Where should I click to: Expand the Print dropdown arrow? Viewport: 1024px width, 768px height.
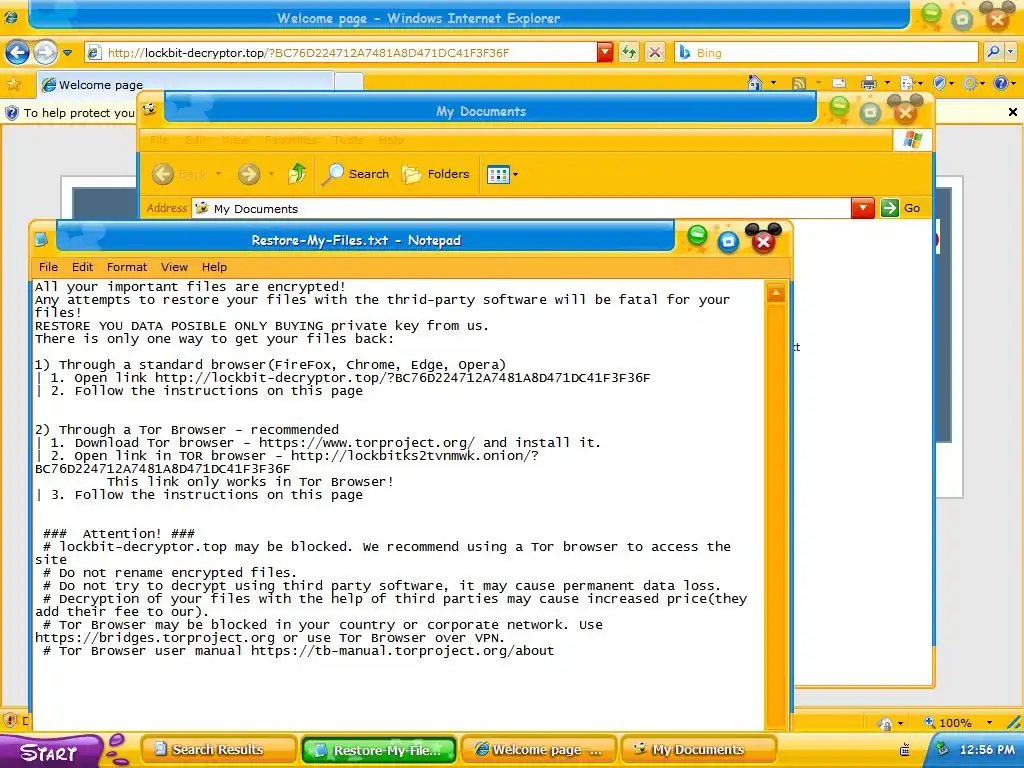(x=887, y=83)
